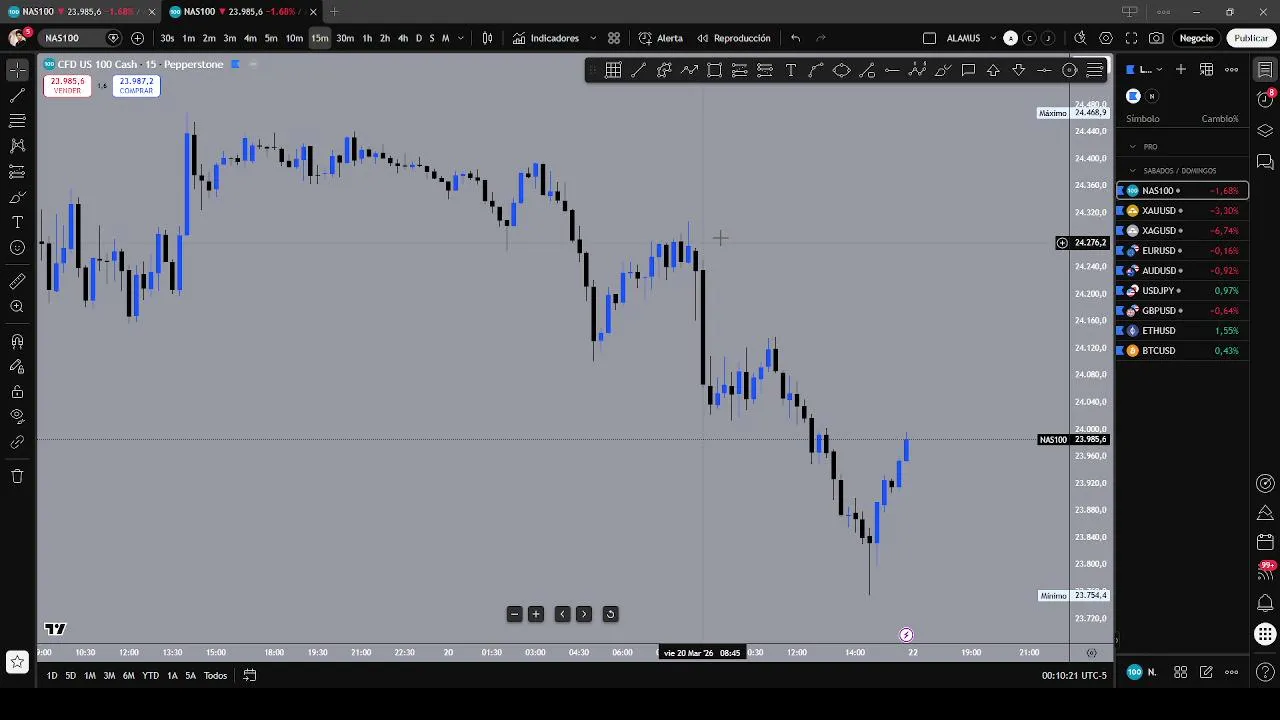Select the 30s timeframe
Screen dimensions: 1280x720
click(x=167, y=38)
